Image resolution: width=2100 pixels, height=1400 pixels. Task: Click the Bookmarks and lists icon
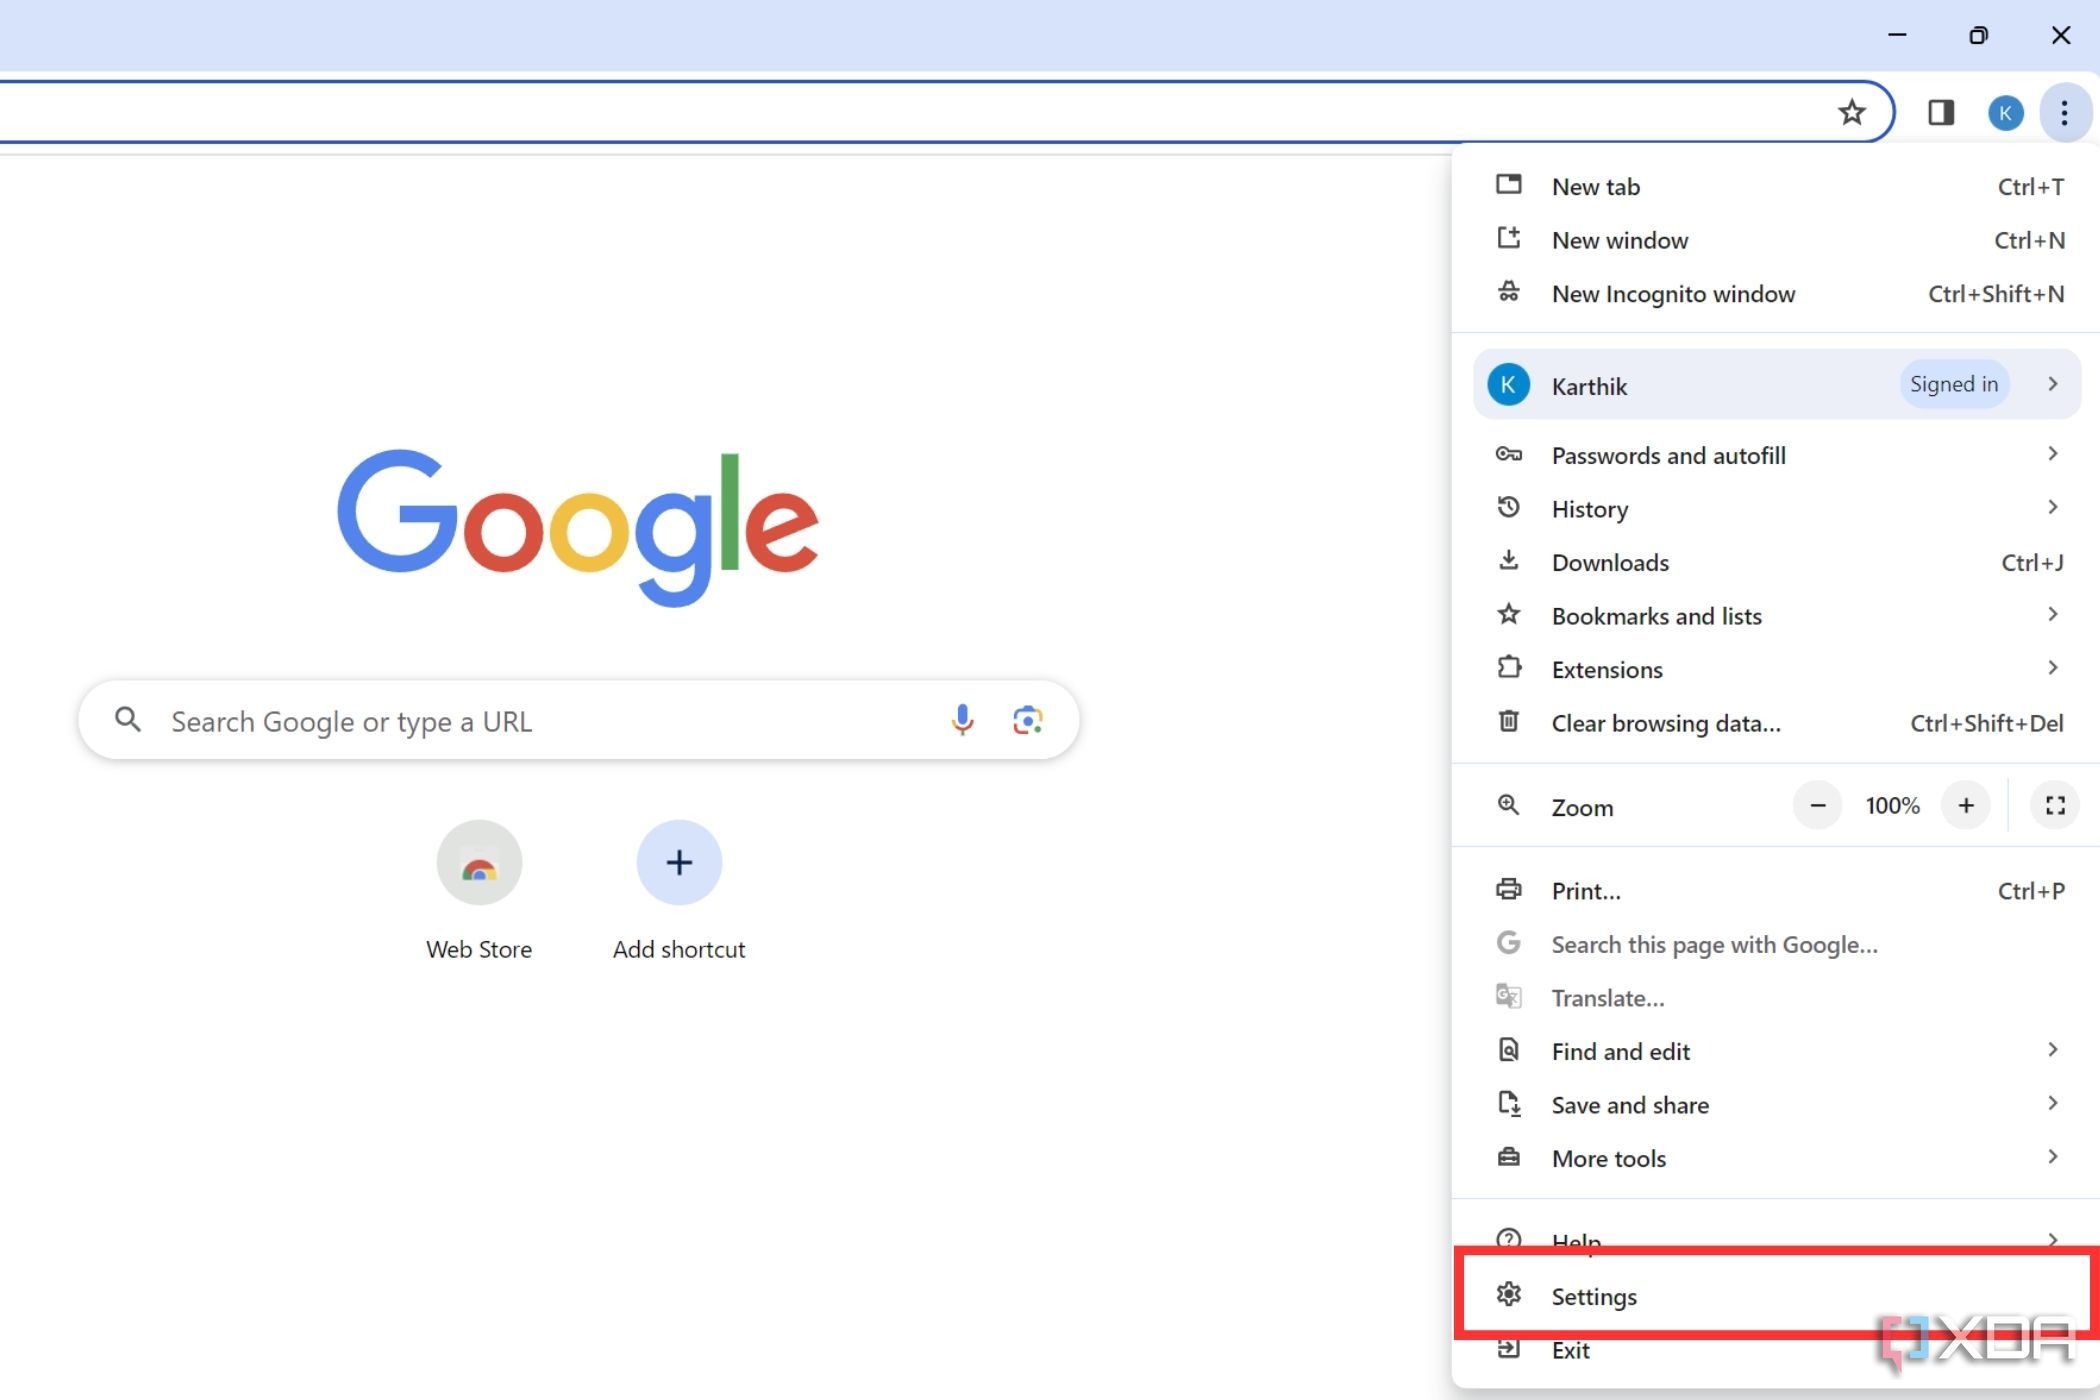coord(1506,614)
